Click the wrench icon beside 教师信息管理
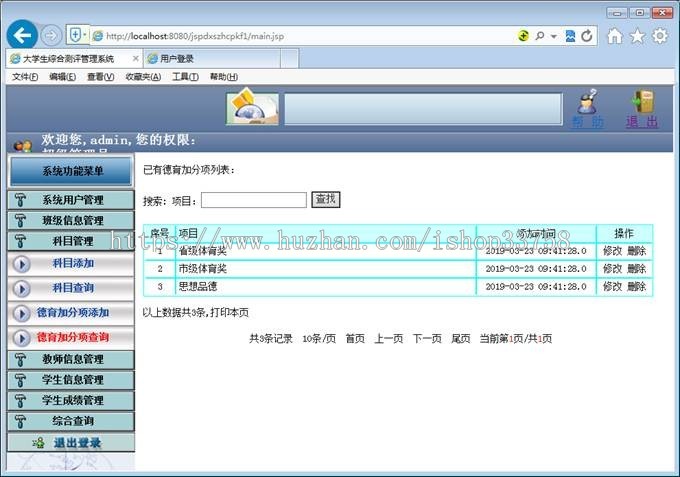 tap(20, 359)
